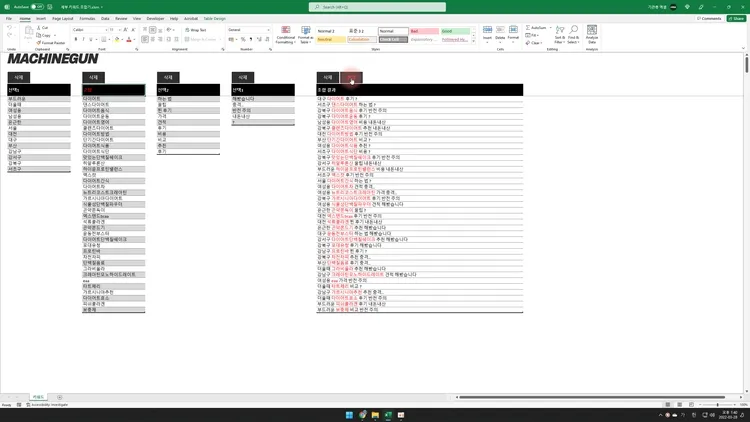Open the Formulas ribbon tab
Image resolution: width=750 pixels, height=422 pixels.
coord(88,18)
